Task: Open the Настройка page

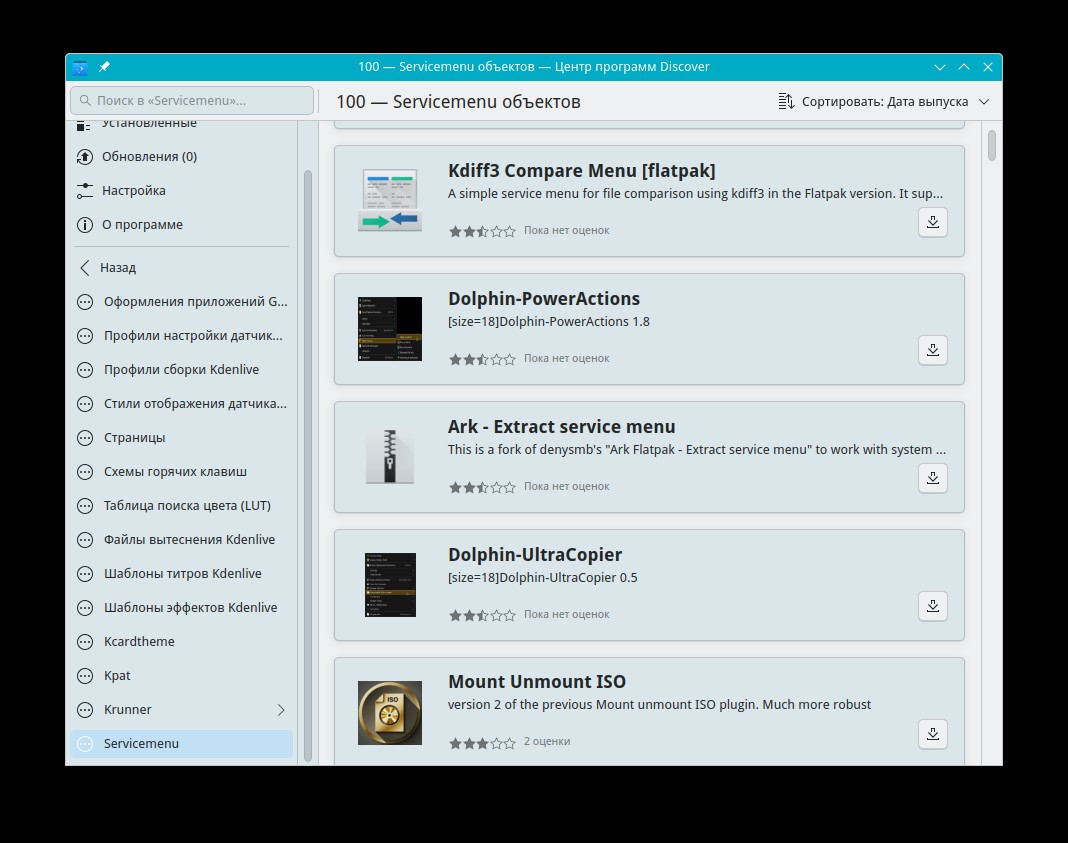Action: coord(181,191)
